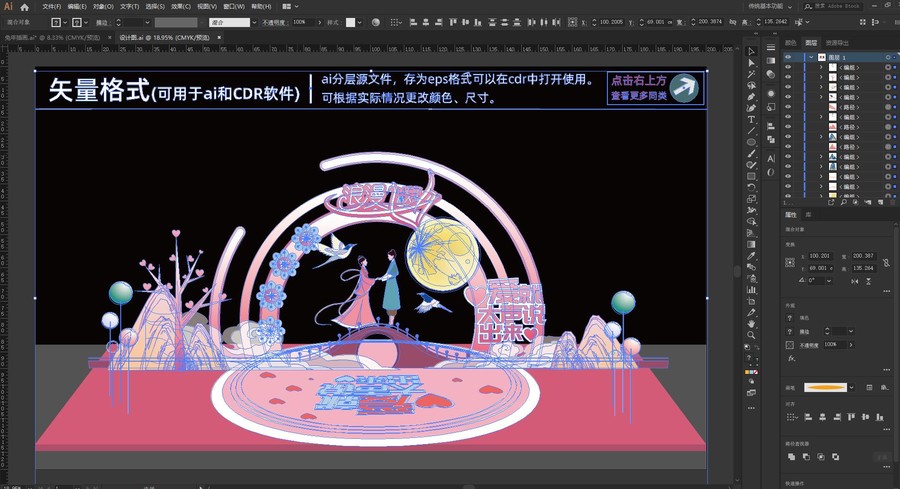Click the Recolor Artwork wheel icon
The height and width of the screenshot is (489, 900).
(x=376, y=22)
